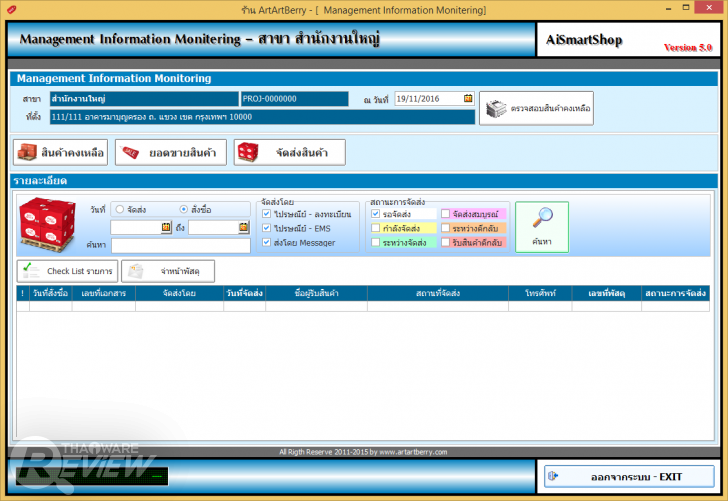The height and width of the screenshot is (501, 728).
Task: Open the ยอดขายสินค้า sales button
Action: [x=171, y=152]
